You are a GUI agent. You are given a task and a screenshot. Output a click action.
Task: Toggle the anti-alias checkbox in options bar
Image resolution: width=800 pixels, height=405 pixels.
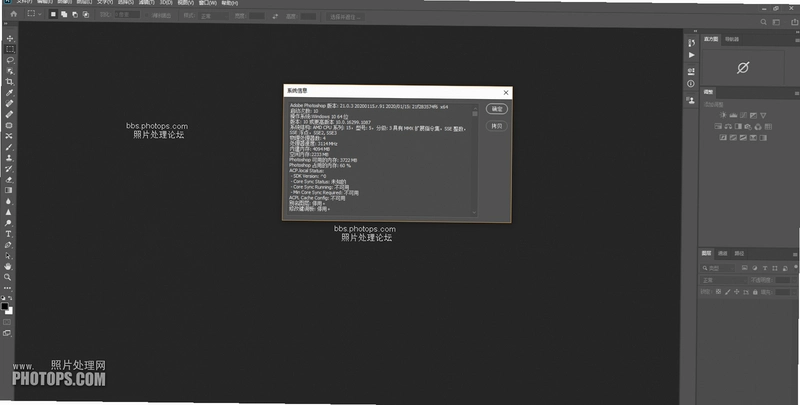[x=147, y=16]
